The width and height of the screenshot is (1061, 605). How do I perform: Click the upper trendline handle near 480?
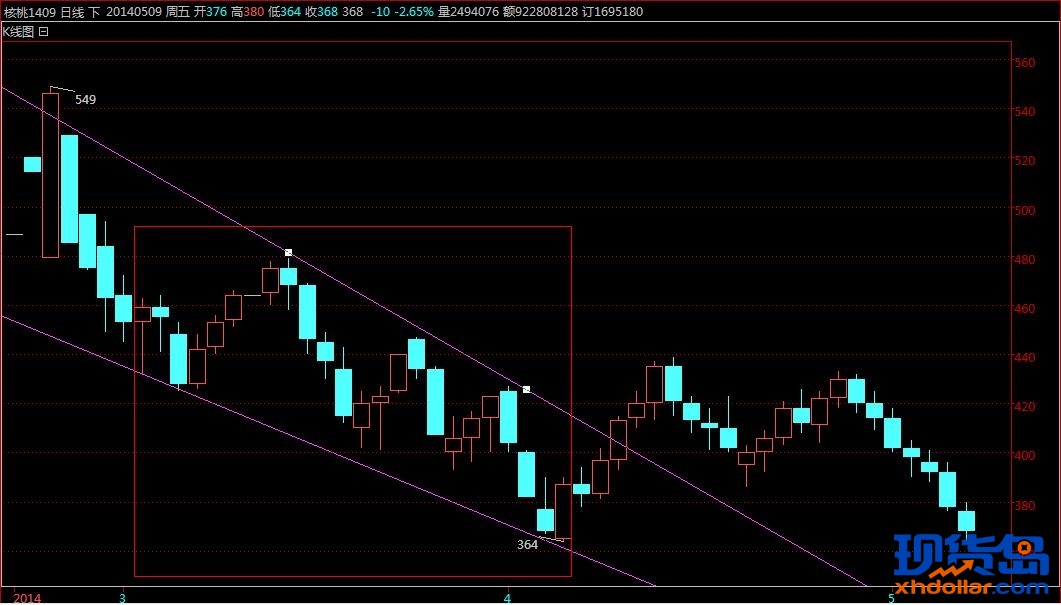[x=288, y=252]
